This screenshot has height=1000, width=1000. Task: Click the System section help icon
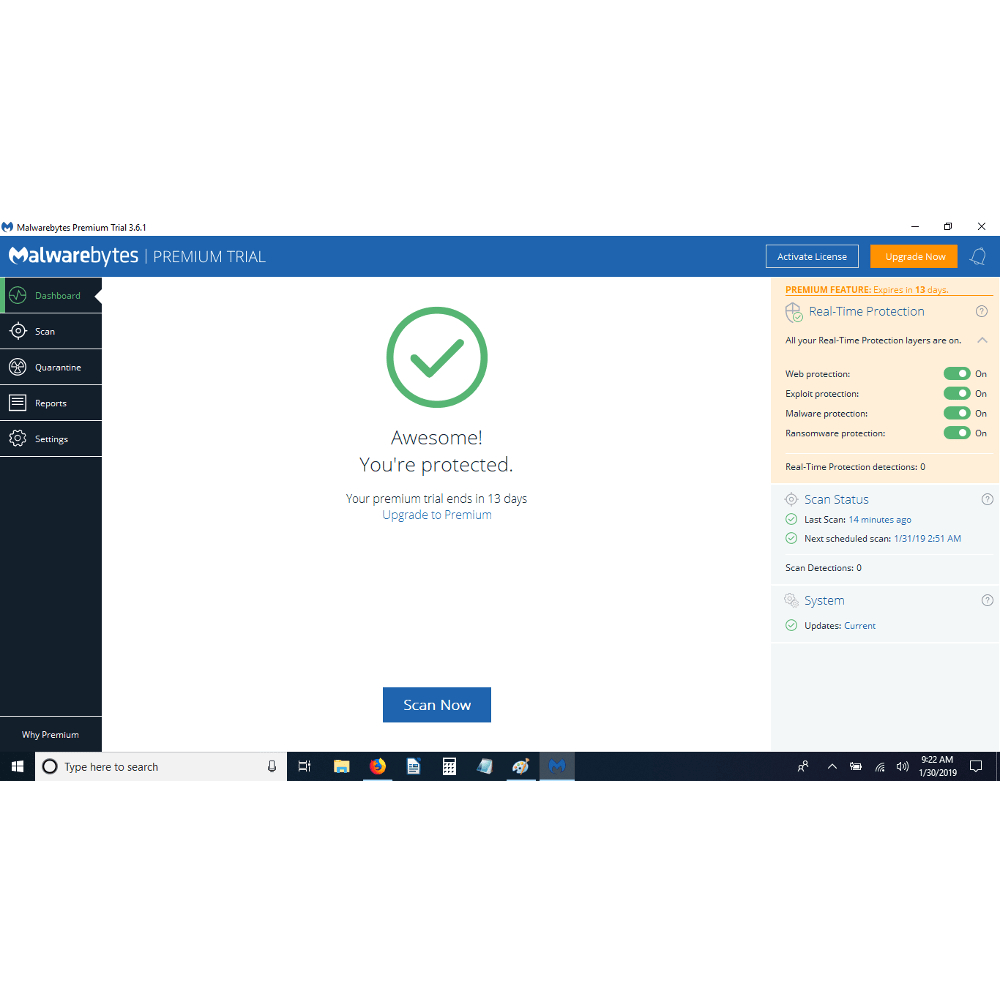(987, 601)
